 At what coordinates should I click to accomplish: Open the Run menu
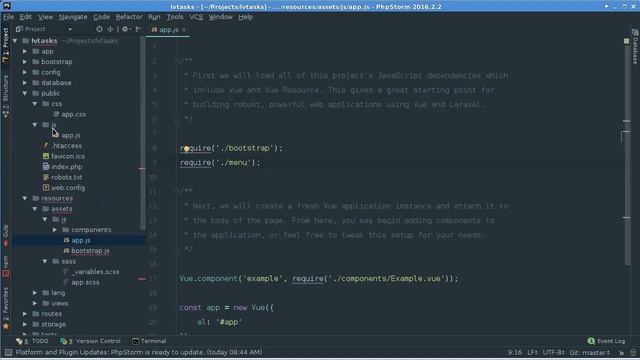[154, 17]
